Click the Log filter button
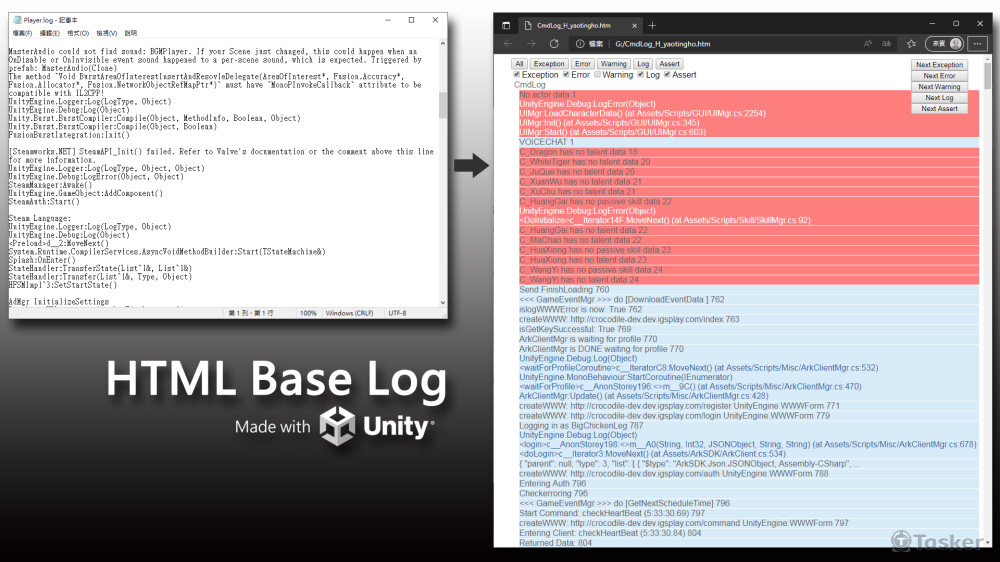1000x562 pixels. pyautogui.click(x=643, y=64)
